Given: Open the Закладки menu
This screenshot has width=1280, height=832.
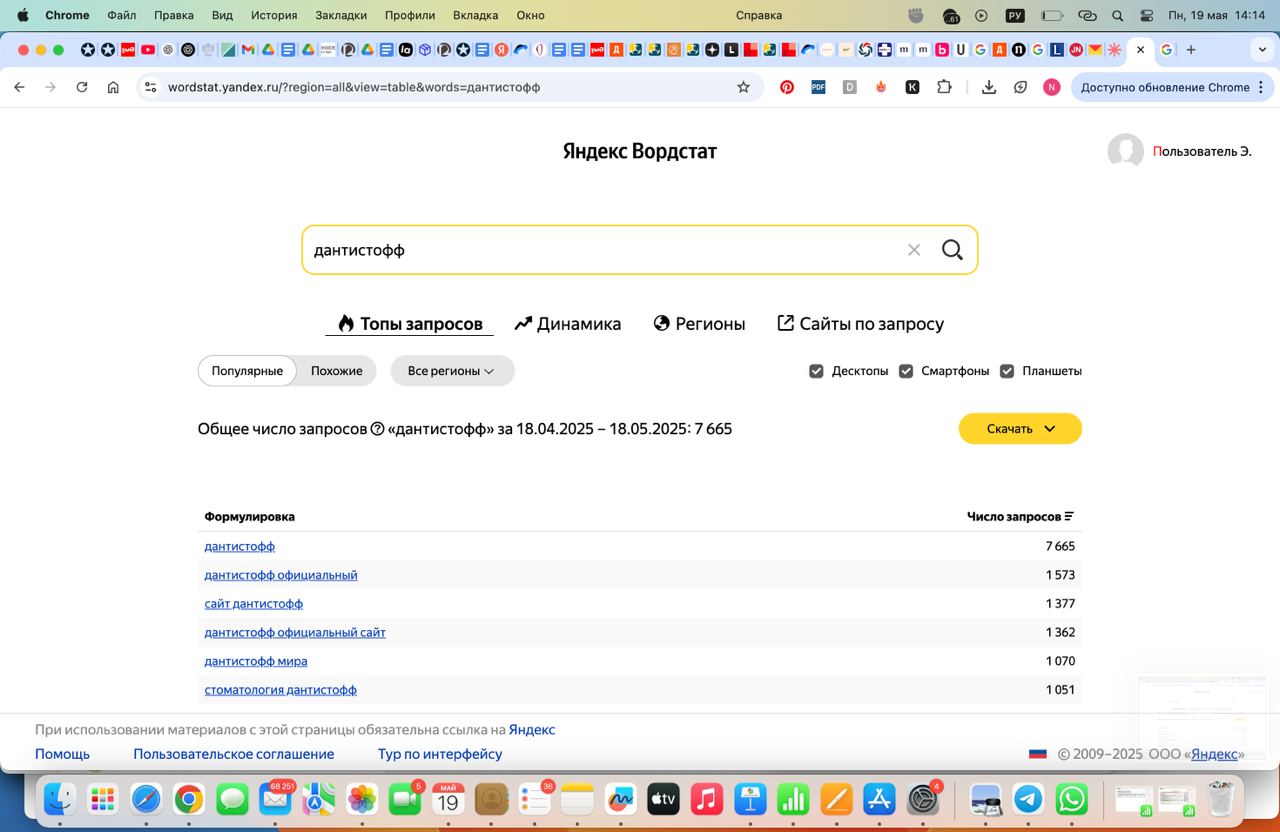Looking at the screenshot, I should 341,15.
